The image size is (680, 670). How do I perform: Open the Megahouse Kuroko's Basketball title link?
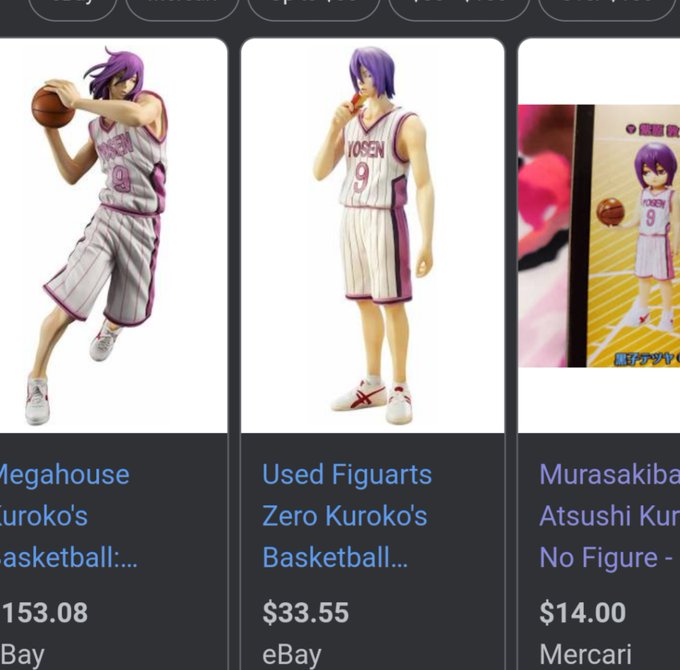pyautogui.click(x=65, y=516)
